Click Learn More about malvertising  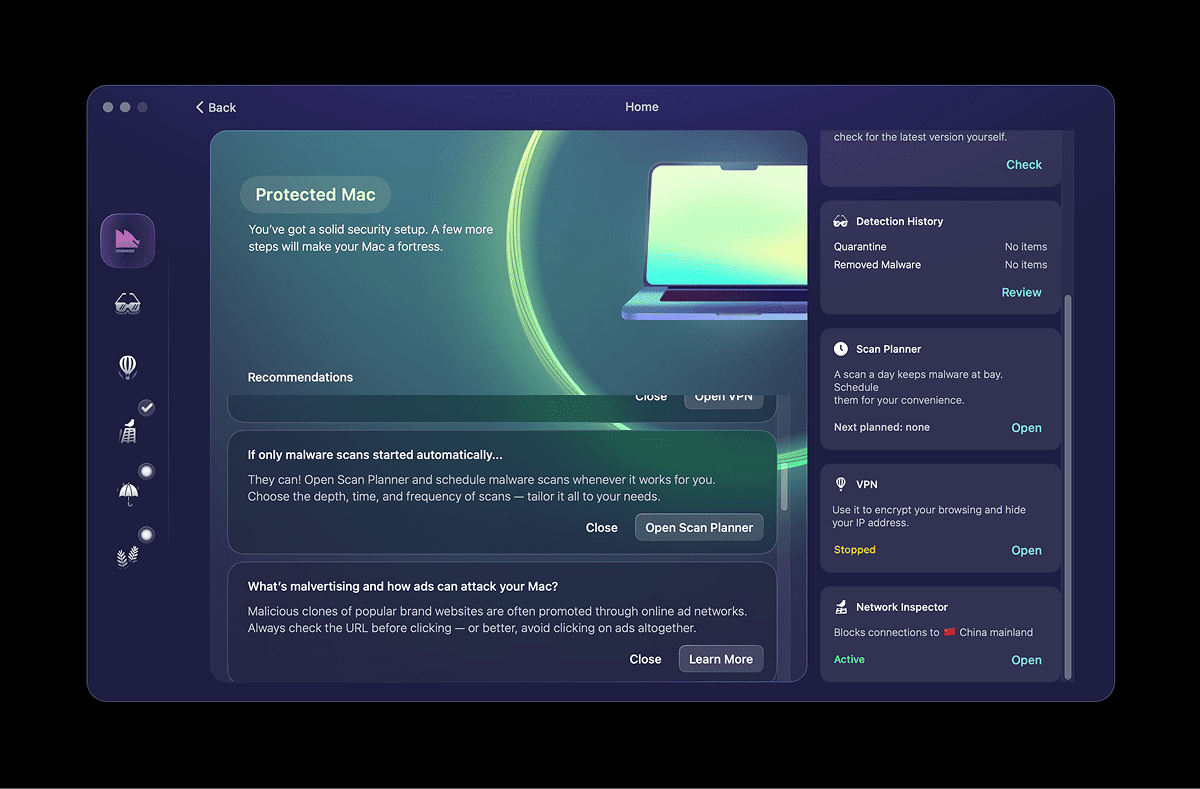(720, 659)
